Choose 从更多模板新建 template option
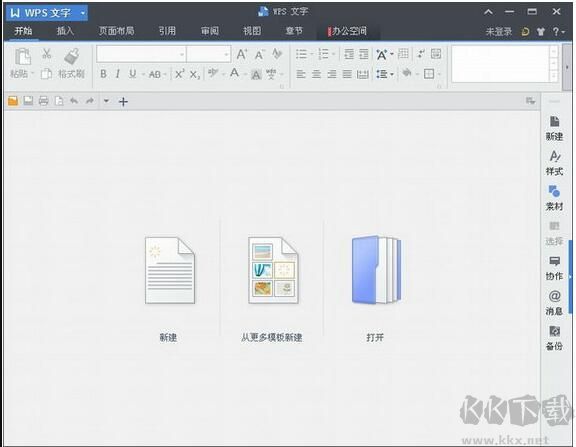The image size is (576, 447). (x=273, y=270)
